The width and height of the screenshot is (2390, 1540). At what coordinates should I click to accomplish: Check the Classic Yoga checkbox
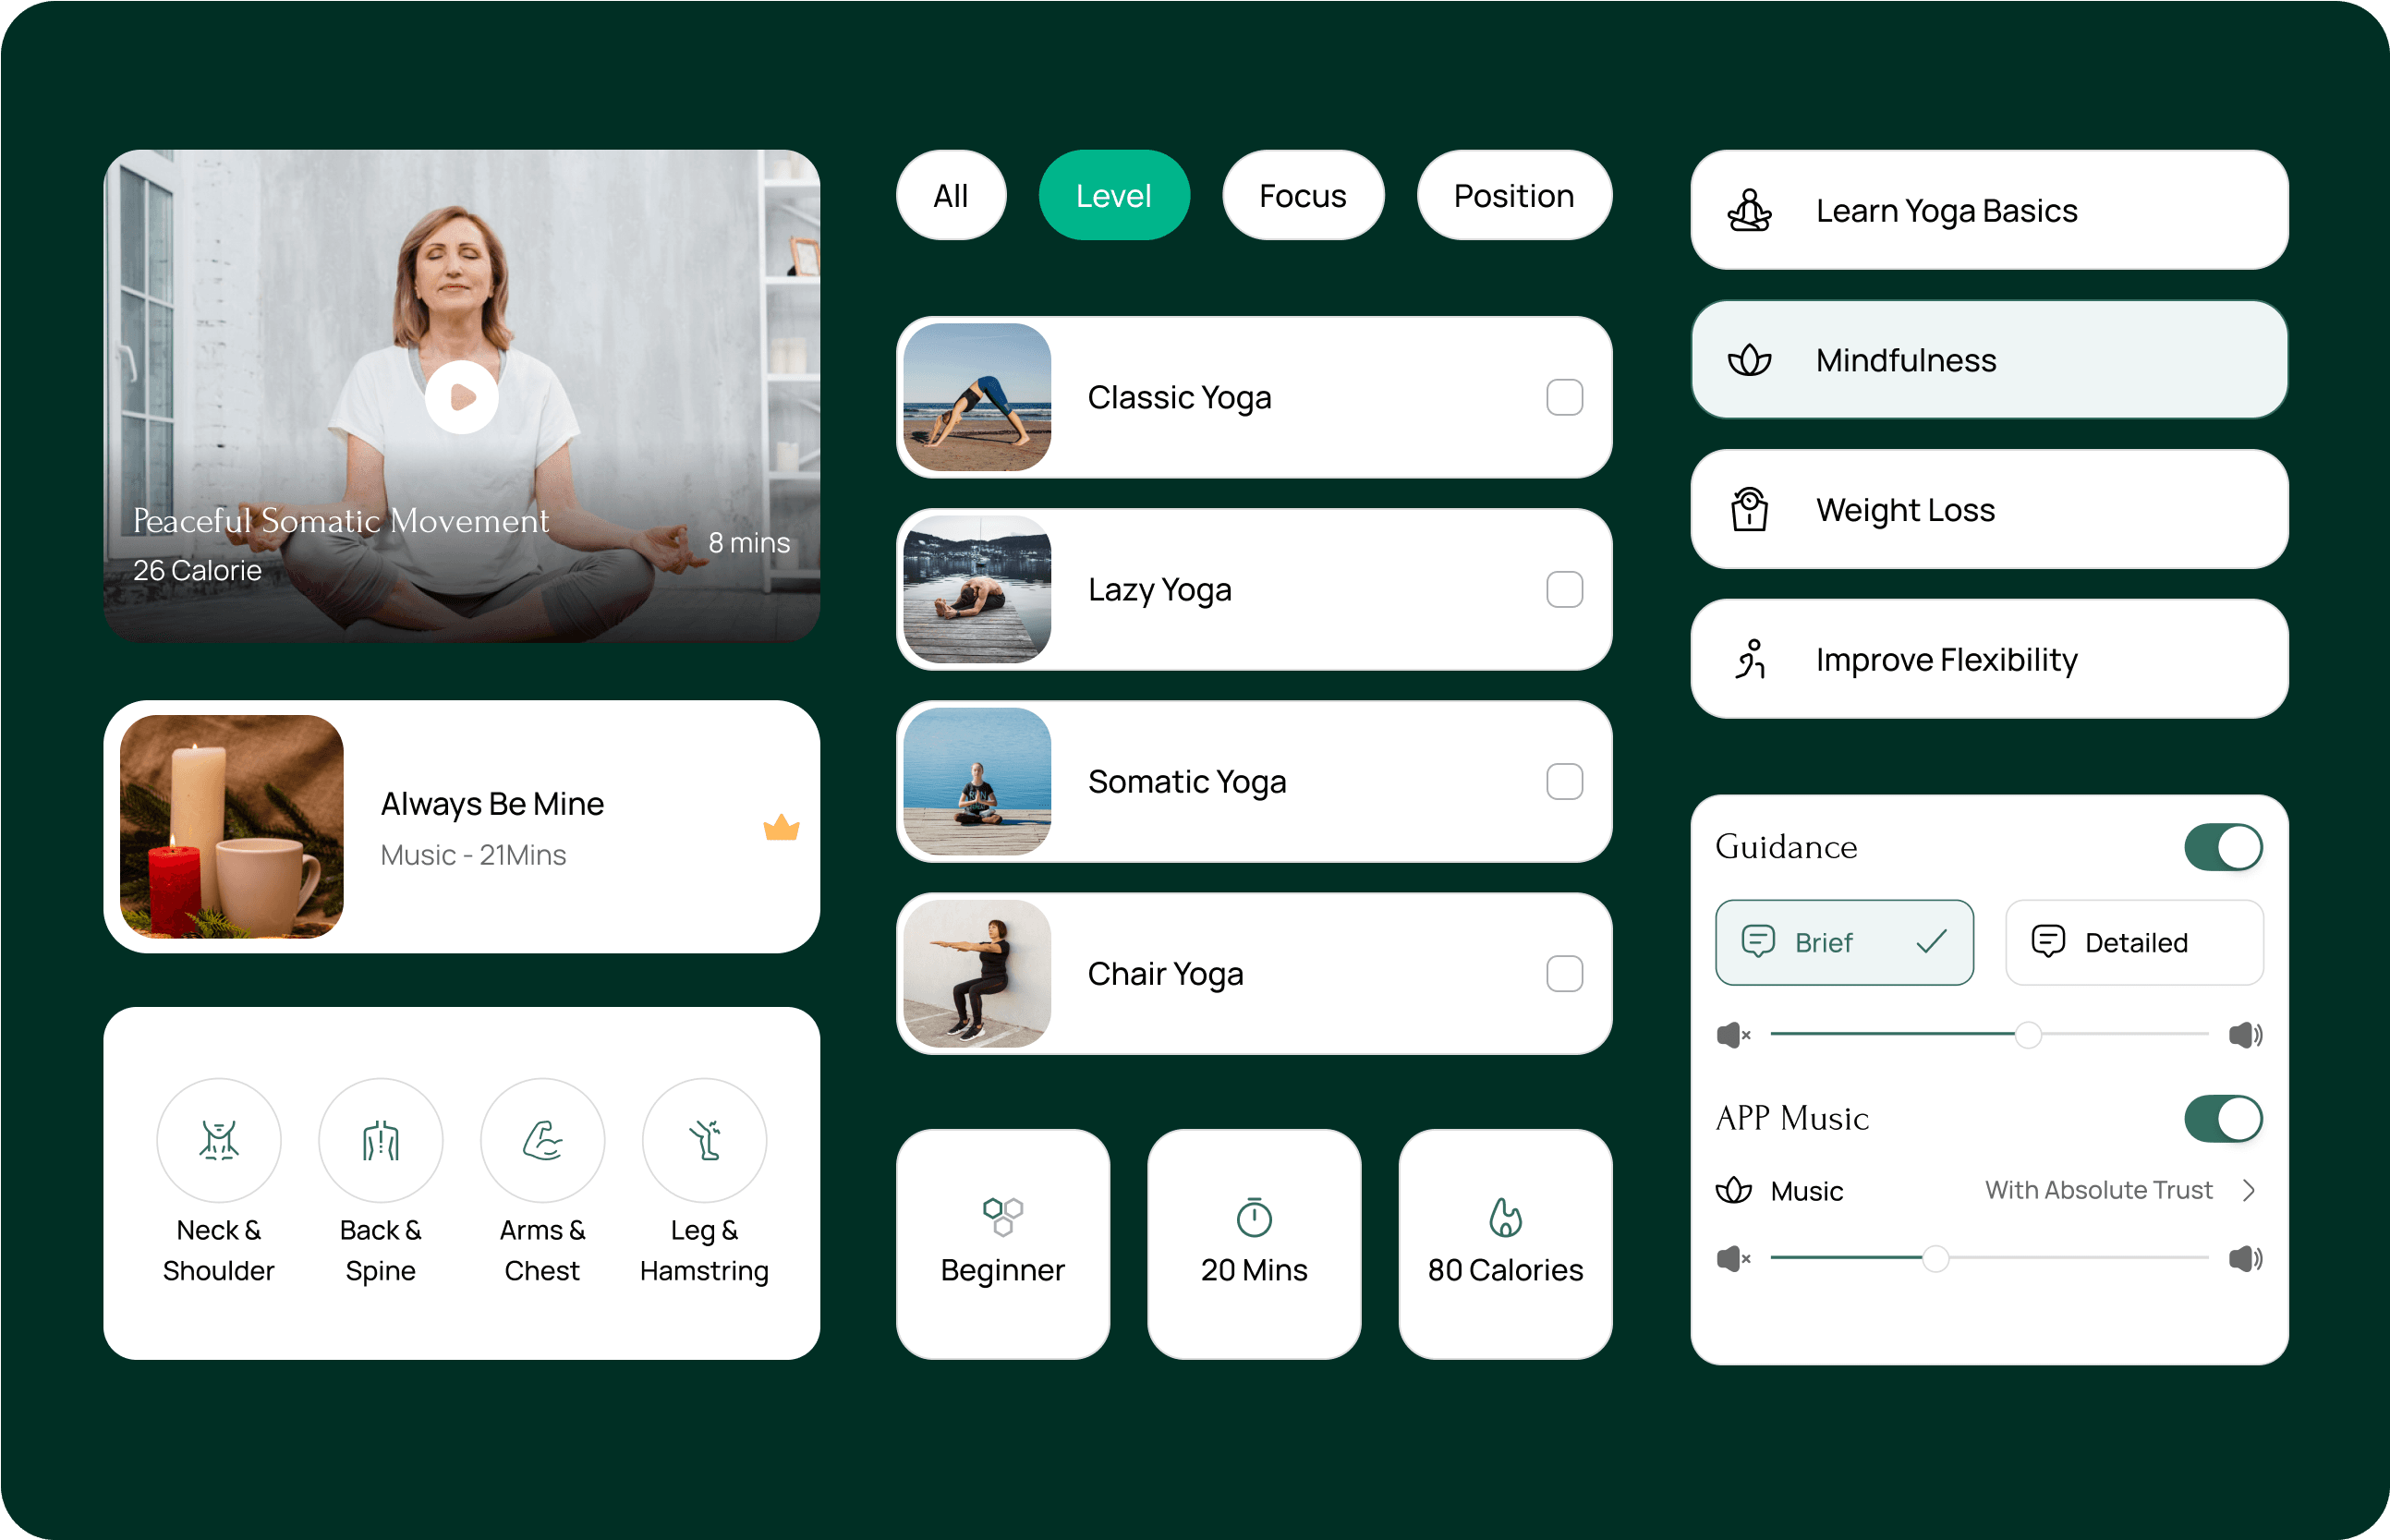[x=1564, y=397]
